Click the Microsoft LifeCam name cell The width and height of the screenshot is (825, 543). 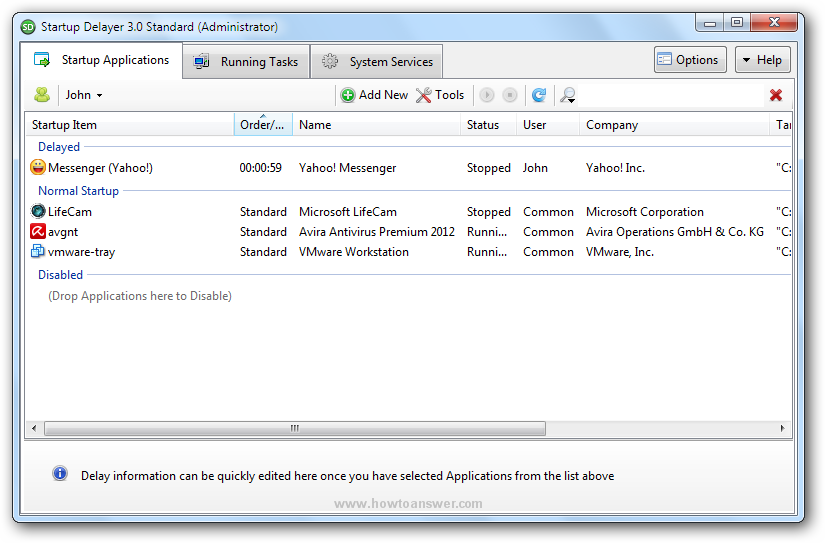tap(348, 212)
